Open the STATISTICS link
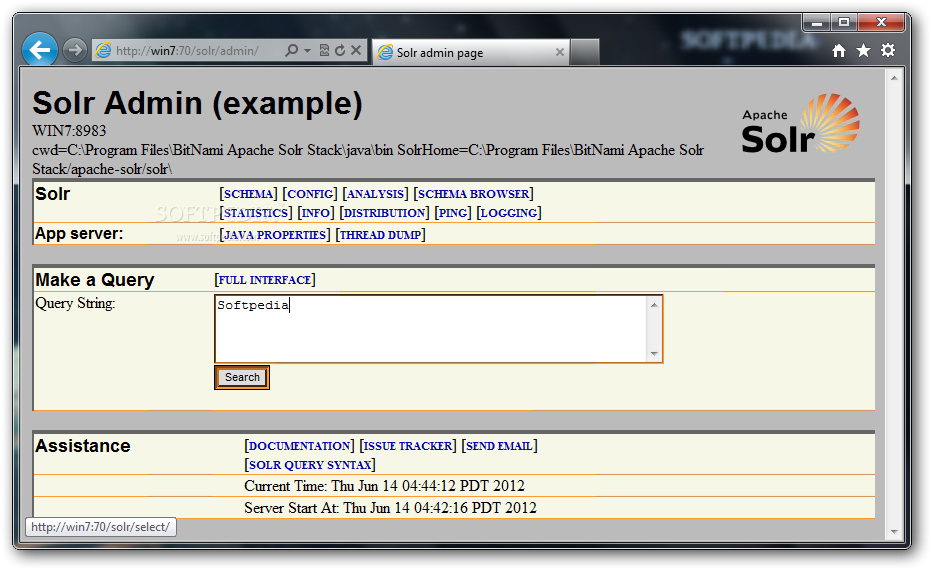The image size is (932, 570). click(256, 213)
